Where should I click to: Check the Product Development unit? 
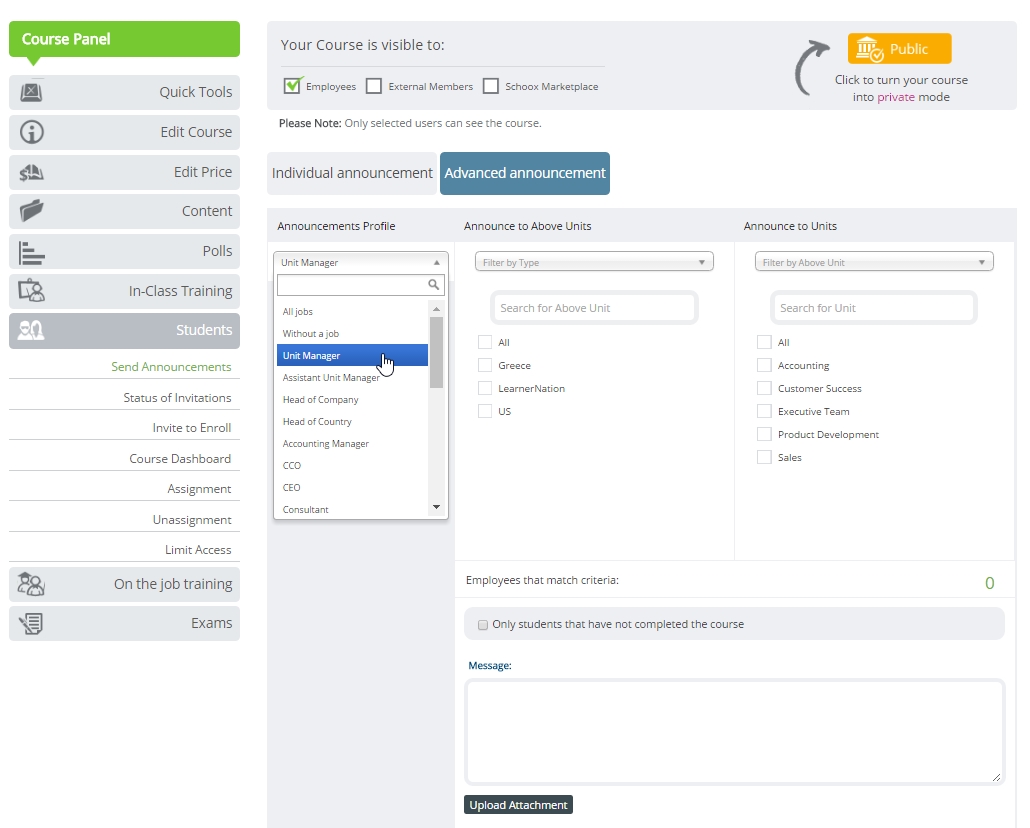764,434
